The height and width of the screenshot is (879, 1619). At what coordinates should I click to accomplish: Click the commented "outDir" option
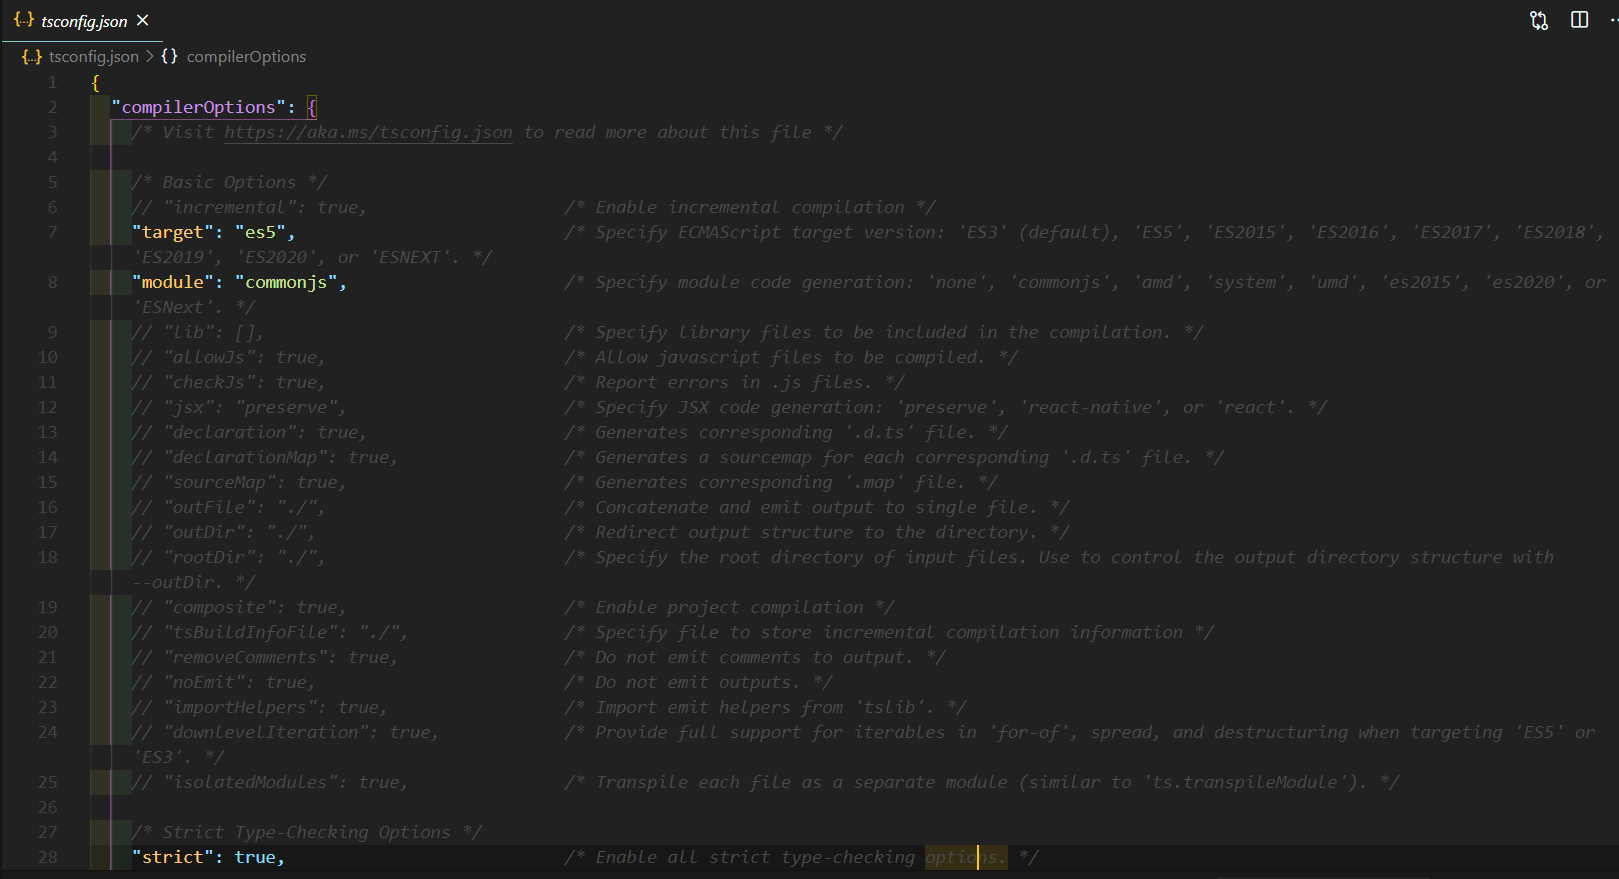point(224,532)
